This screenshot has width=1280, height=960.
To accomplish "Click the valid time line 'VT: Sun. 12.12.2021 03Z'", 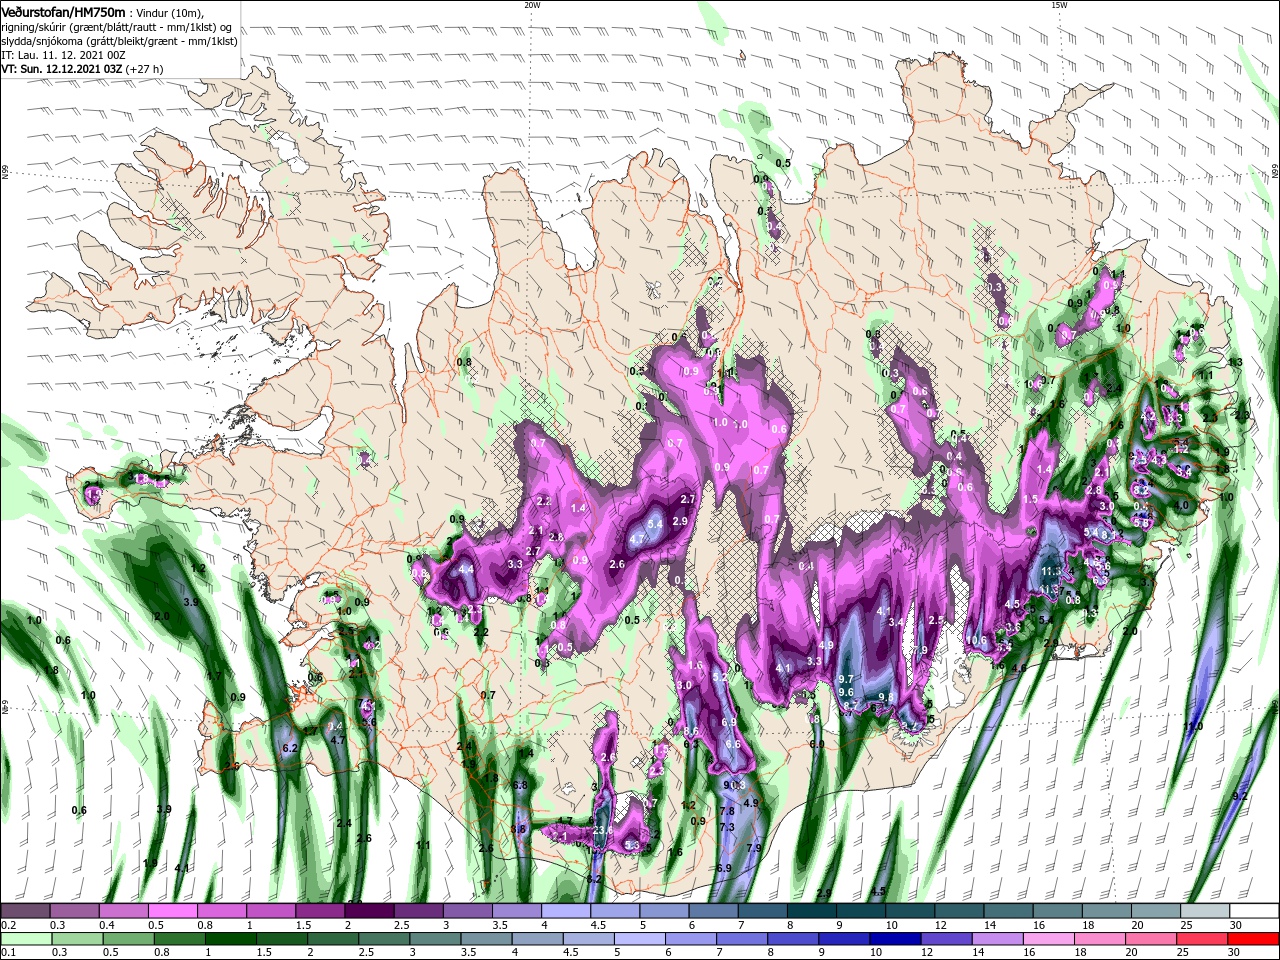I will click(62, 69).
